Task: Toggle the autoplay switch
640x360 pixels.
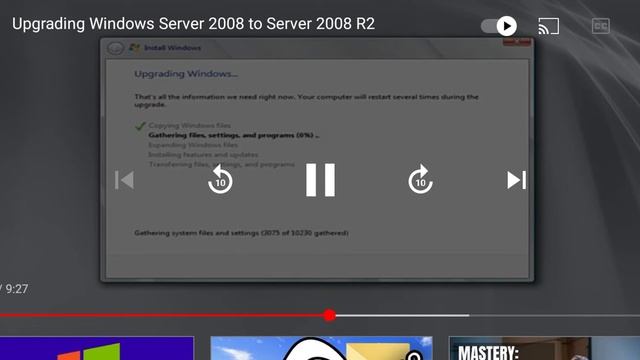Action: pos(499,26)
